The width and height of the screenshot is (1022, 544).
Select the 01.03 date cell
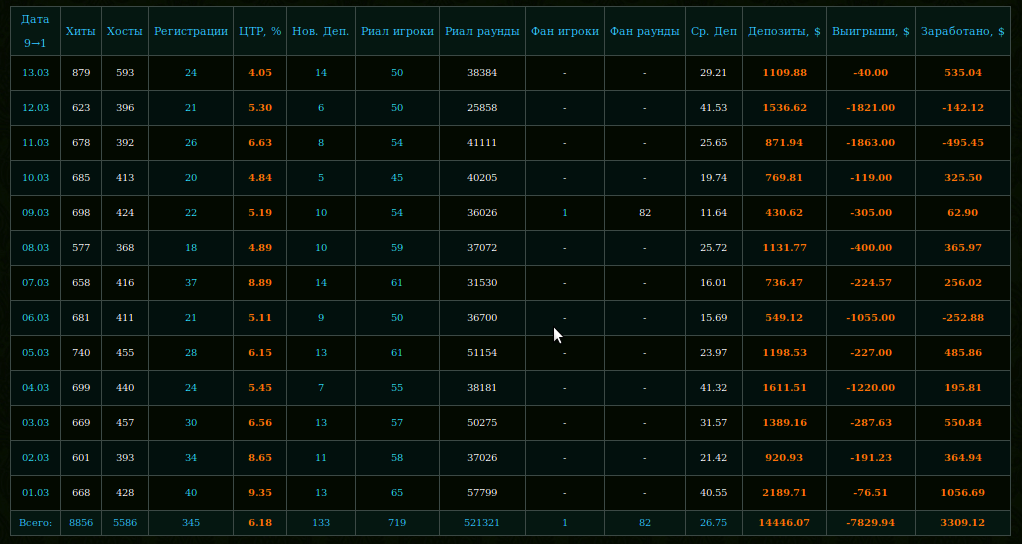click(35, 493)
